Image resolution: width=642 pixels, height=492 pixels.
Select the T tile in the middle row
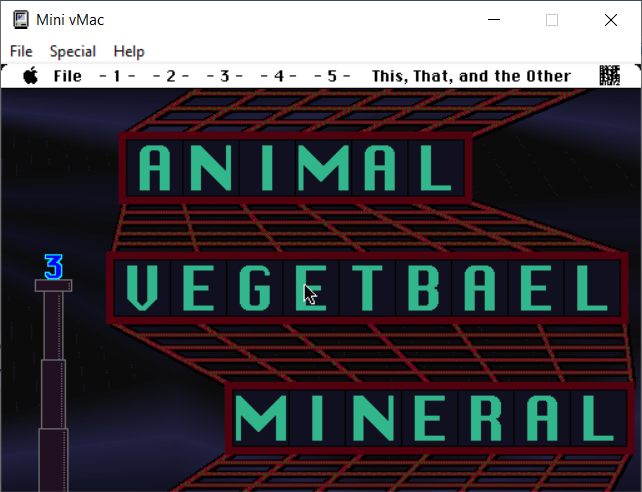pyautogui.click(x=367, y=288)
